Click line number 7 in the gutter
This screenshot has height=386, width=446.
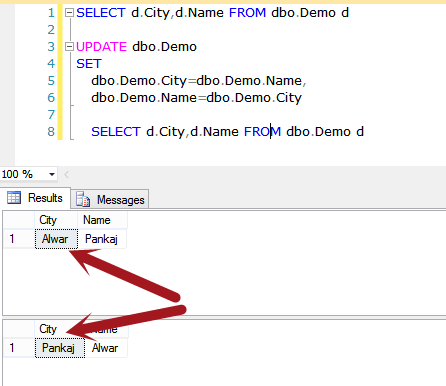click(x=51, y=115)
